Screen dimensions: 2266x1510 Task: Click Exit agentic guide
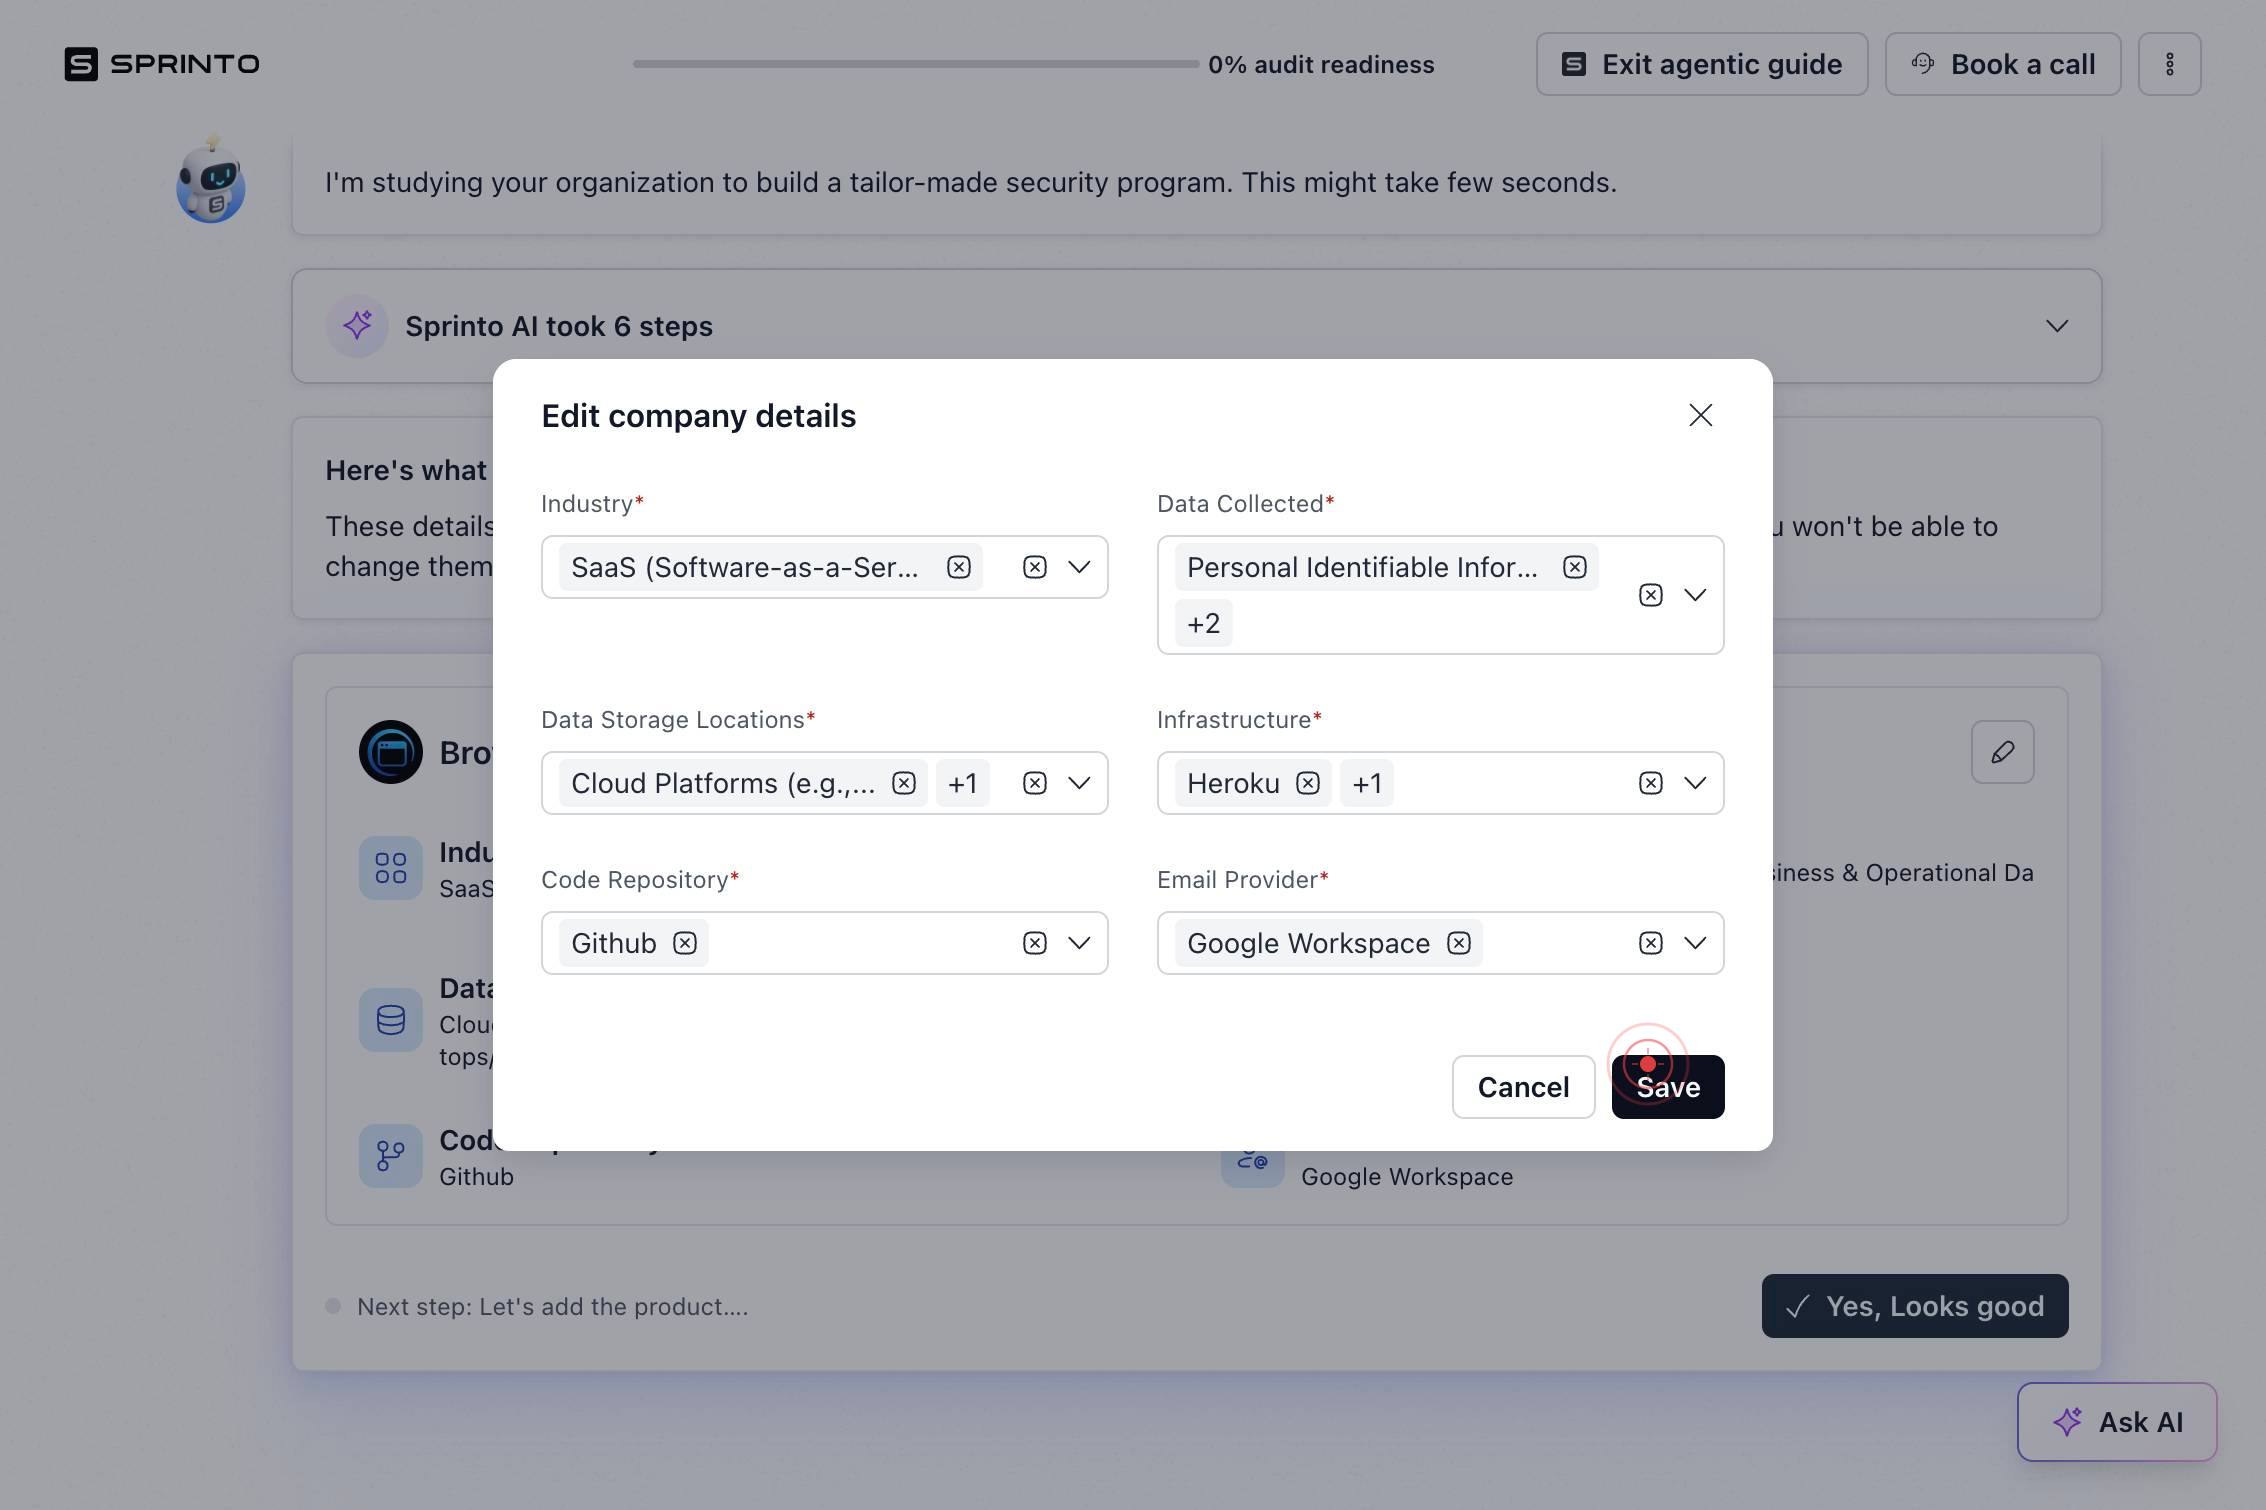1701,64
